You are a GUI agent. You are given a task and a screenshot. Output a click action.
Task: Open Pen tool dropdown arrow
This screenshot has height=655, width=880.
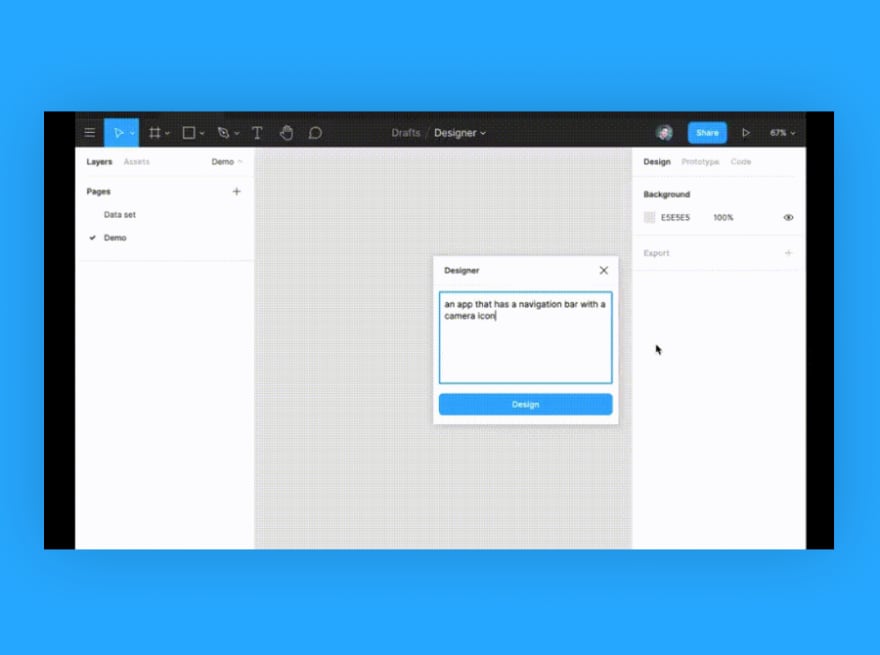pos(237,134)
